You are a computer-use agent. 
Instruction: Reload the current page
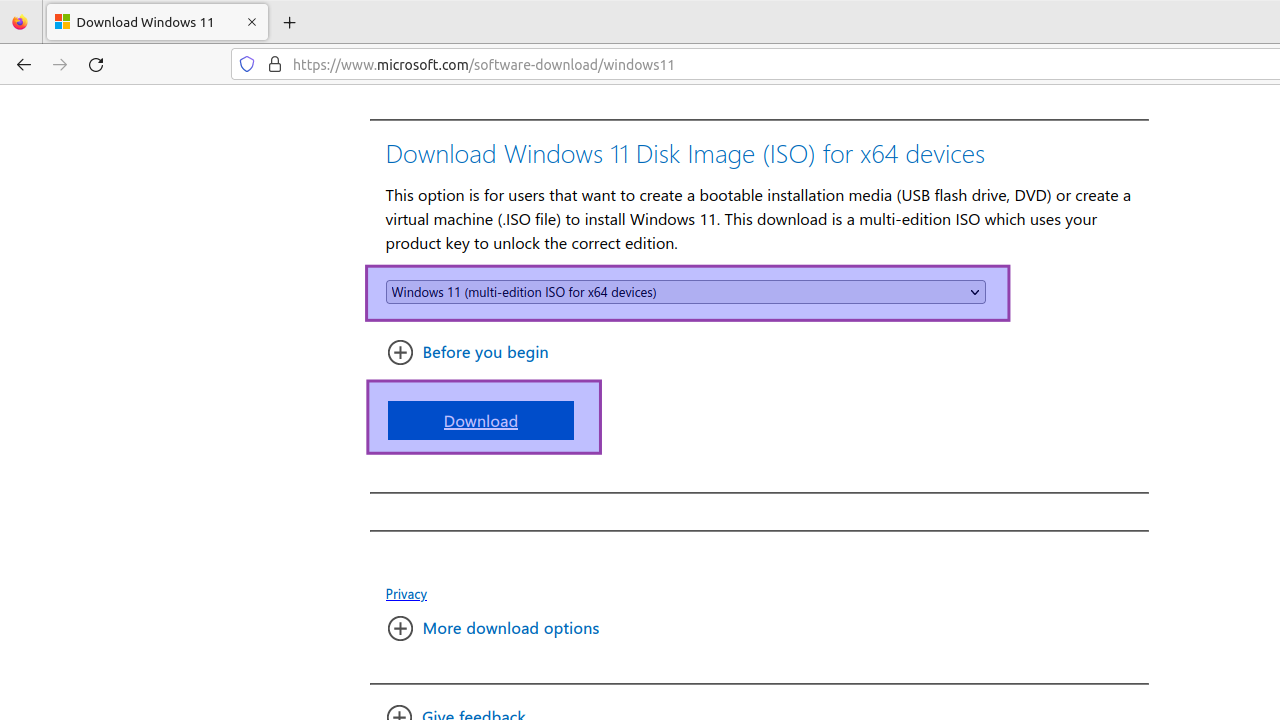[96, 64]
